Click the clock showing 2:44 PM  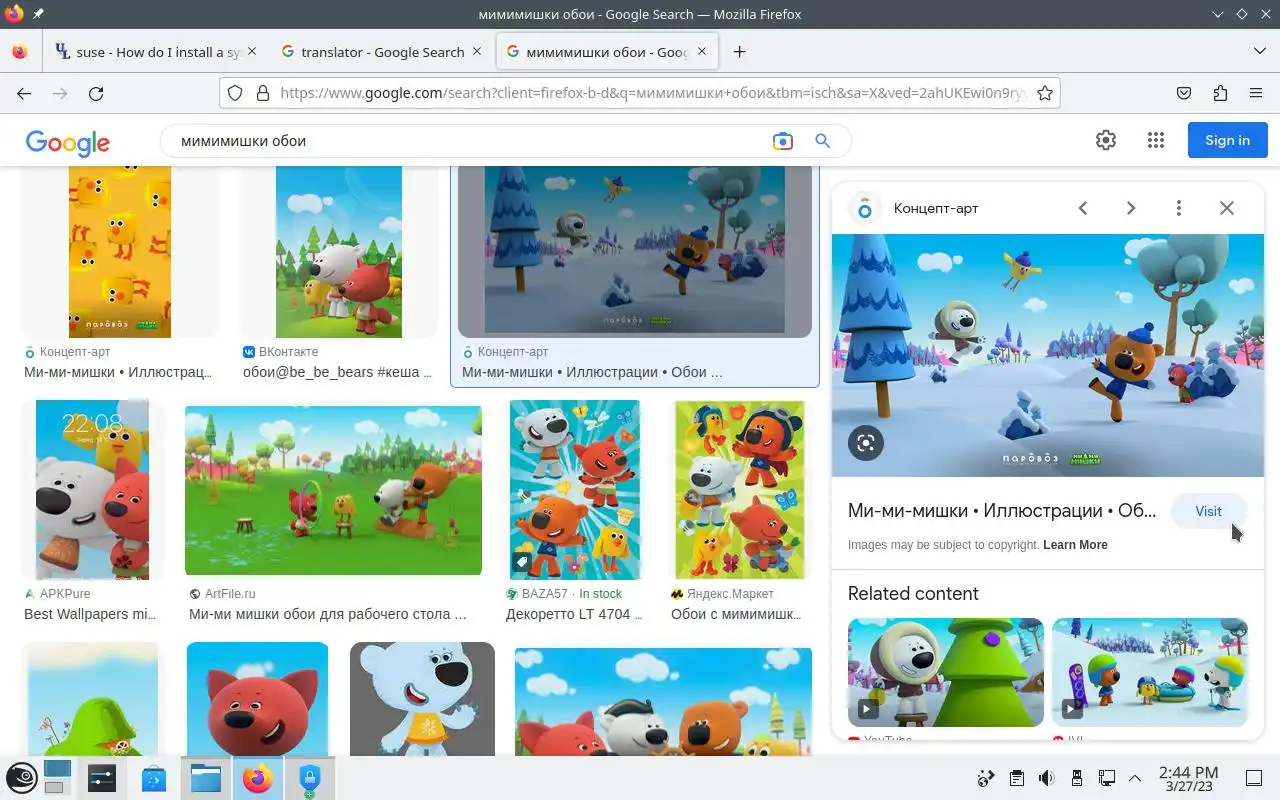click(x=1189, y=778)
